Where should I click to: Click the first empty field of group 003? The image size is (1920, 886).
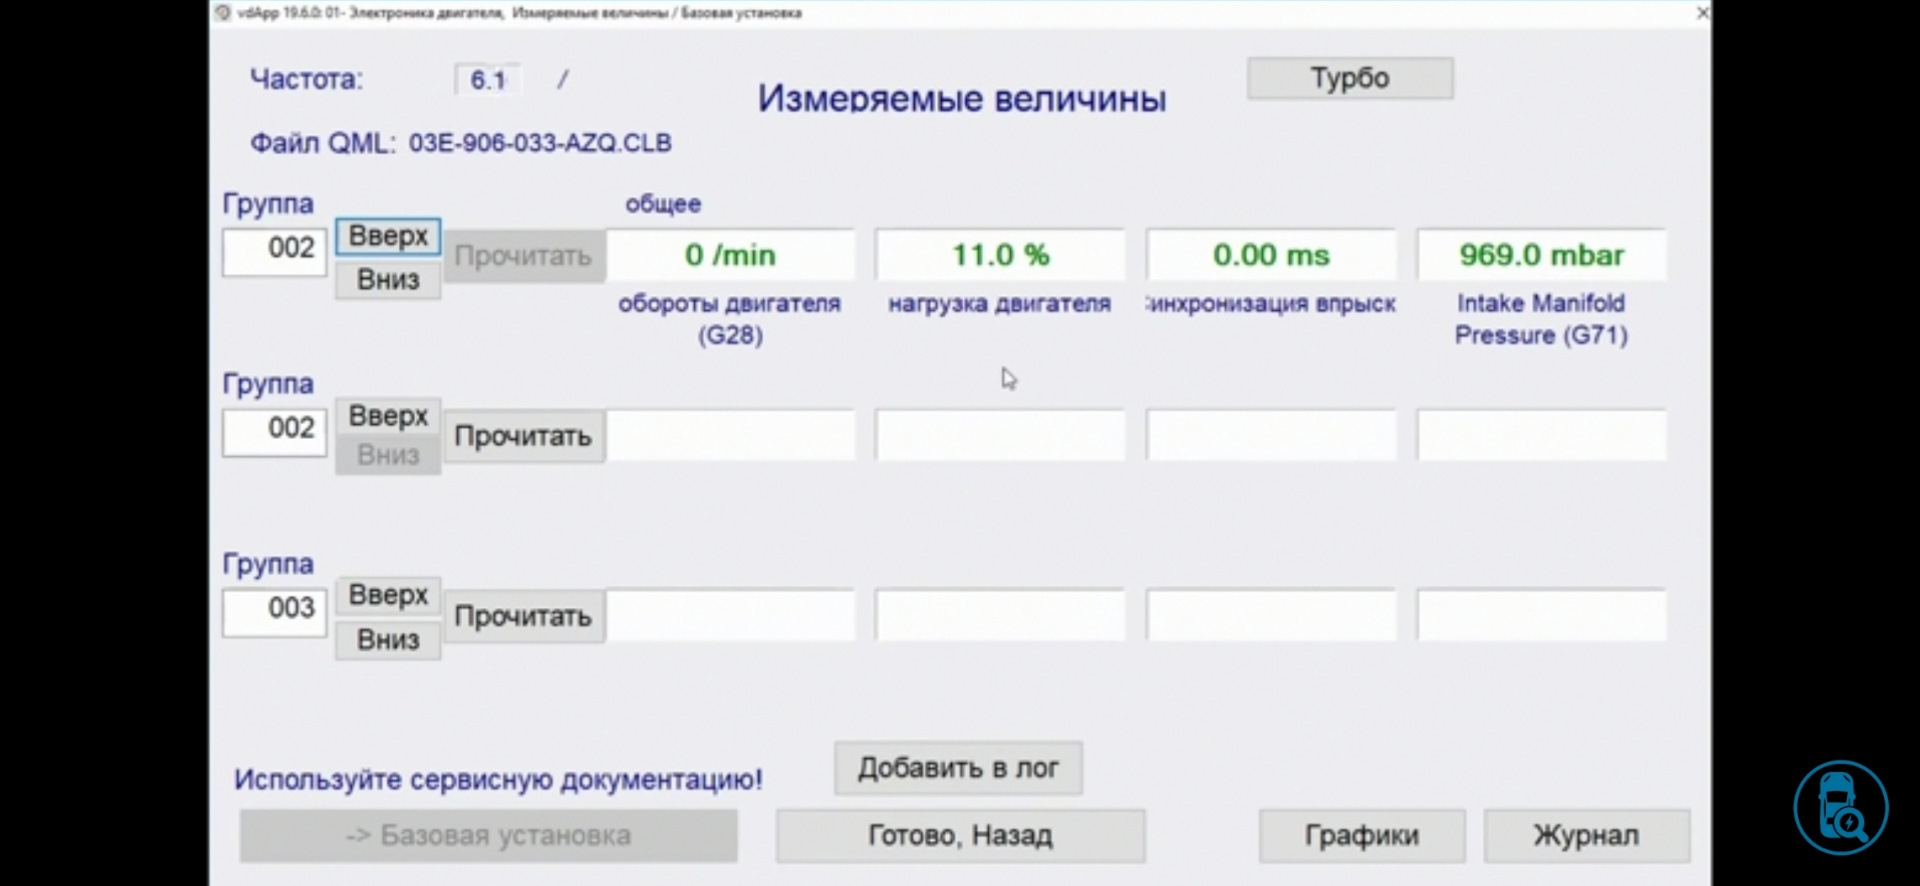point(730,615)
